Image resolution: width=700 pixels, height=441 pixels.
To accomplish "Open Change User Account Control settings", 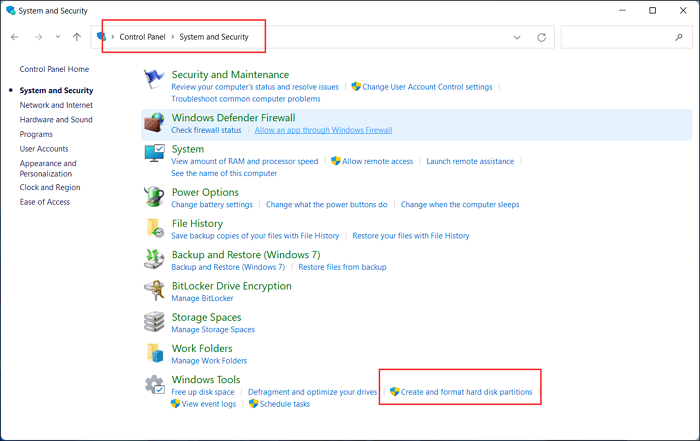I will coord(427,87).
